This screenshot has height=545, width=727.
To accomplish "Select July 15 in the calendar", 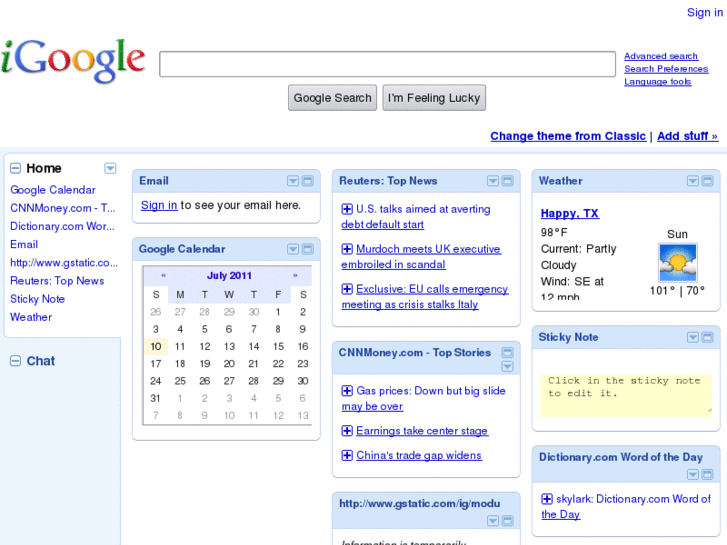I will pyautogui.click(x=278, y=346).
